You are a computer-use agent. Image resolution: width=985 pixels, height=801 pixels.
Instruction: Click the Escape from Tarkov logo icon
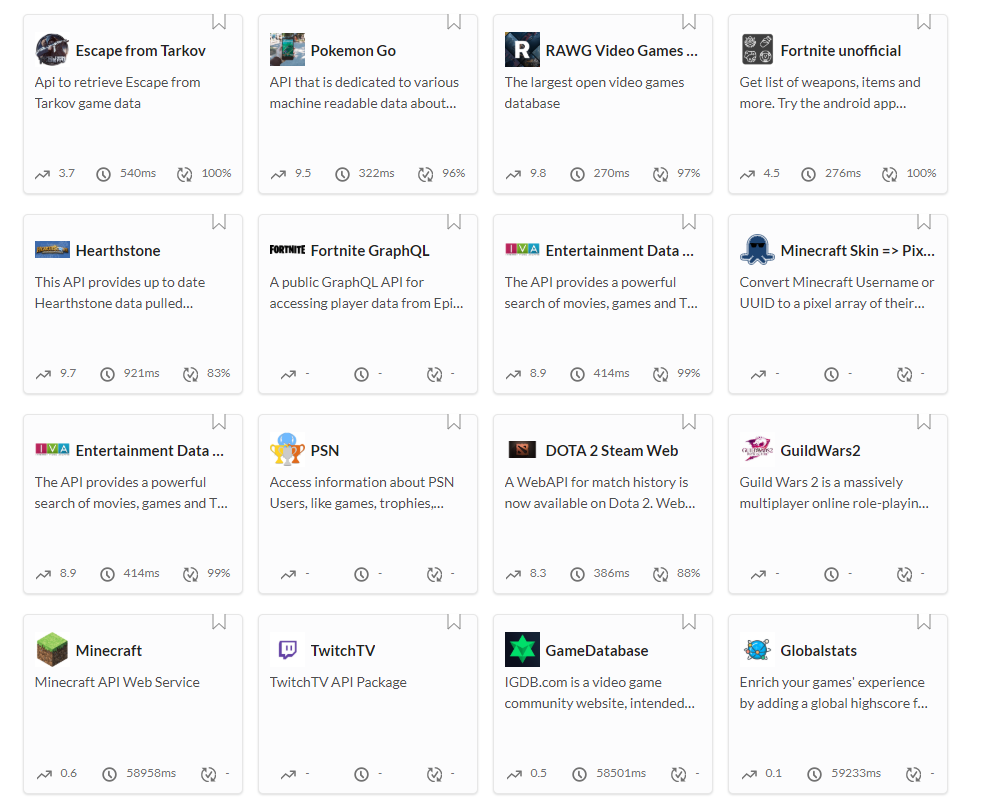(x=52, y=50)
